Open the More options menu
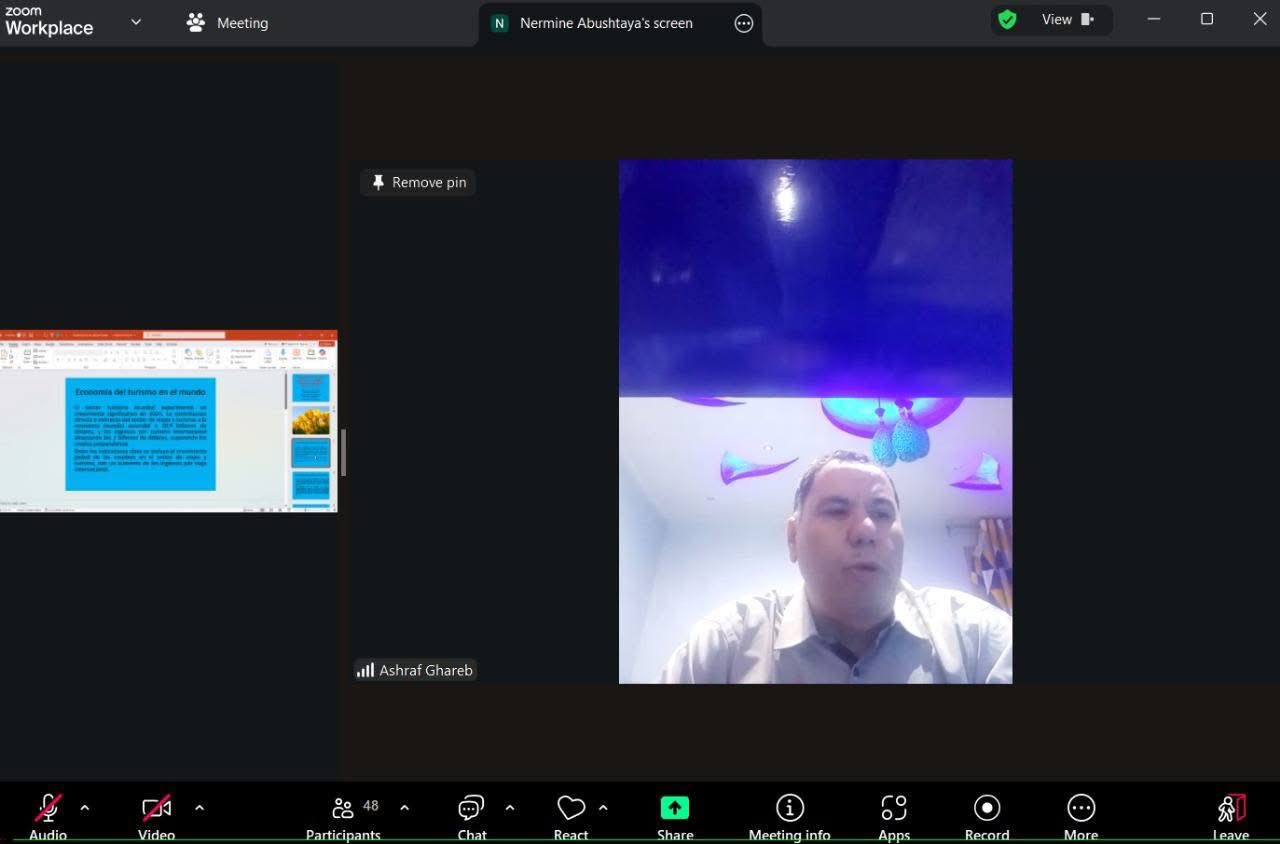The height and width of the screenshot is (844, 1280). (1081, 814)
